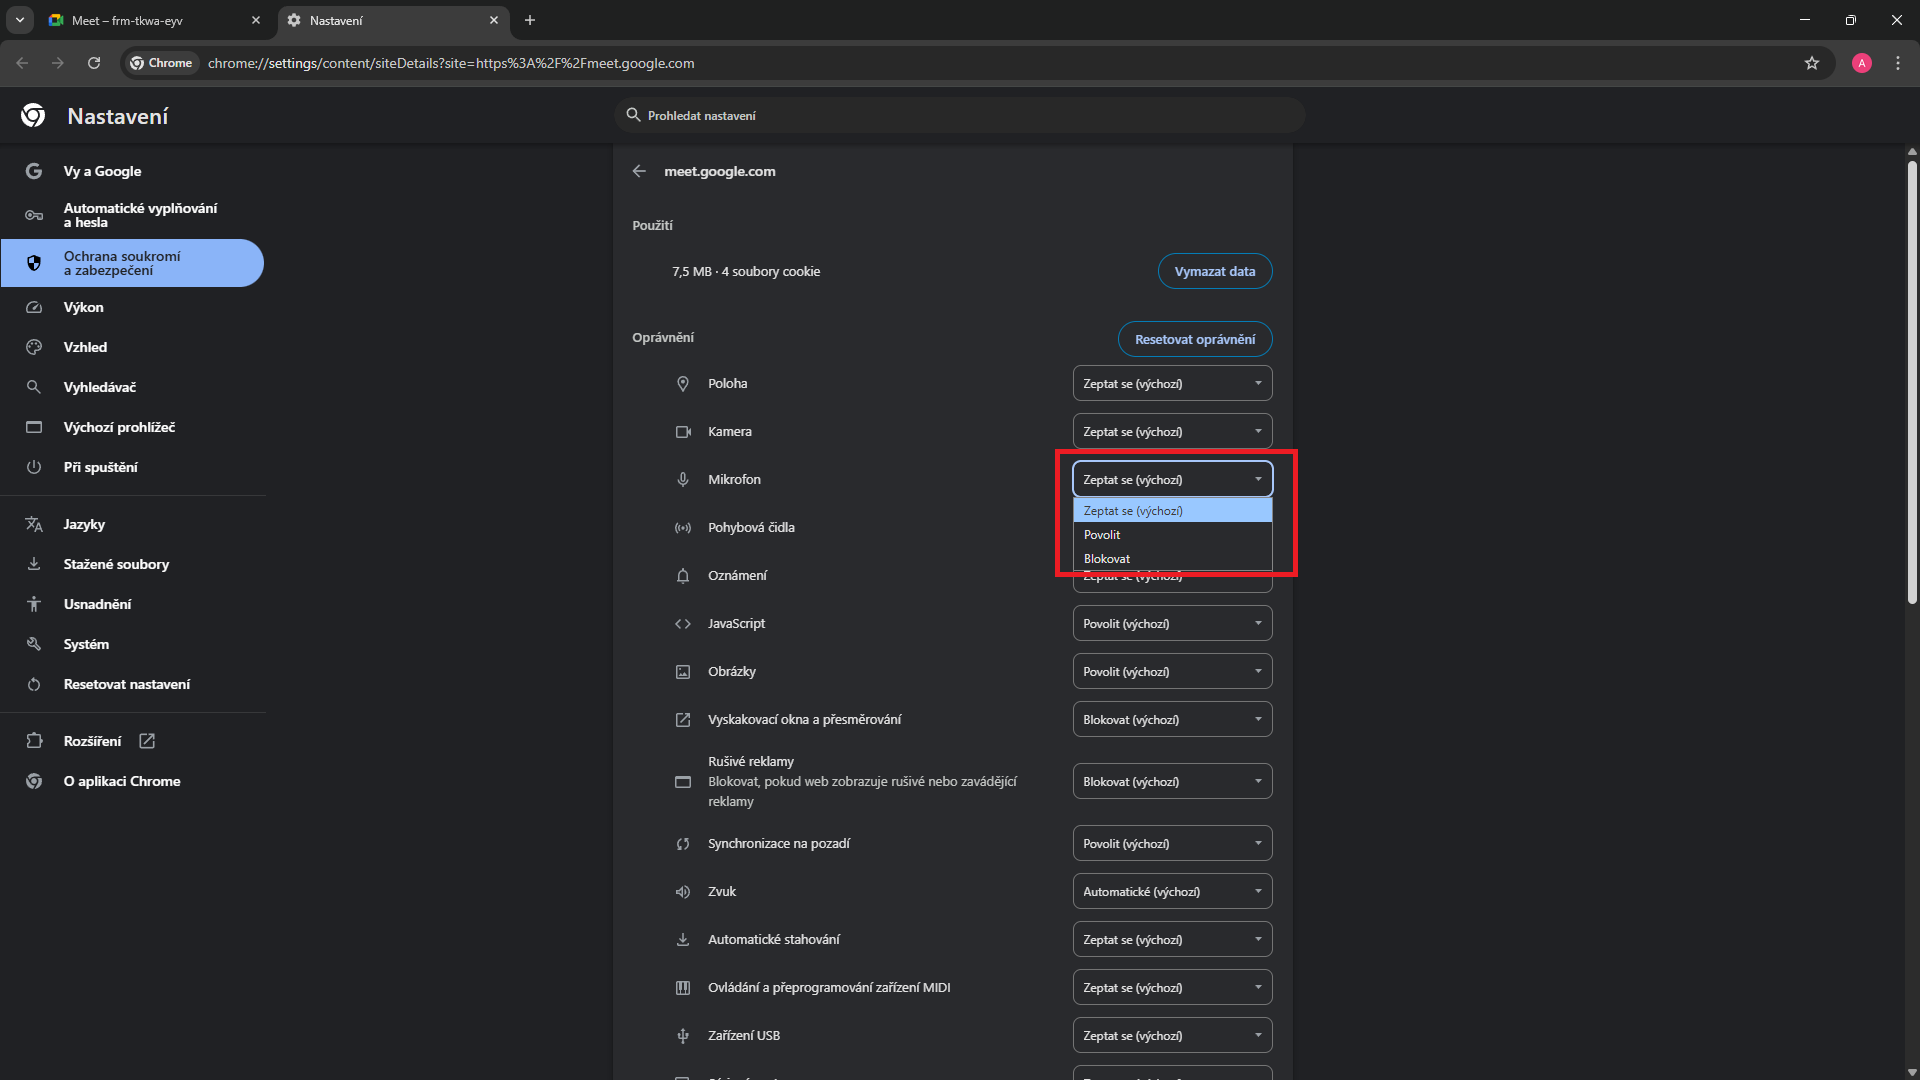Click the profile avatar icon
The height and width of the screenshot is (1080, 1920).
pos(1861,63)
